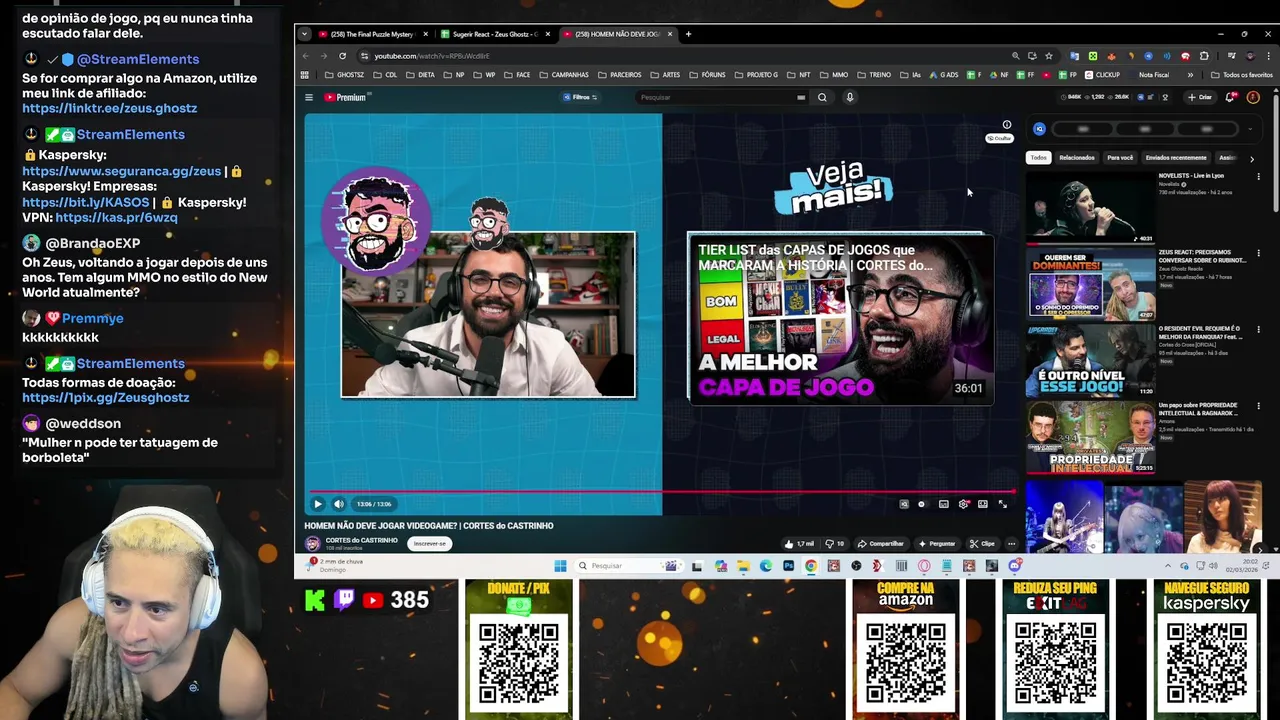This screenshot has height=720, width=1280.
Task: Reload the page in Chrome
Action: click(342, 56)
